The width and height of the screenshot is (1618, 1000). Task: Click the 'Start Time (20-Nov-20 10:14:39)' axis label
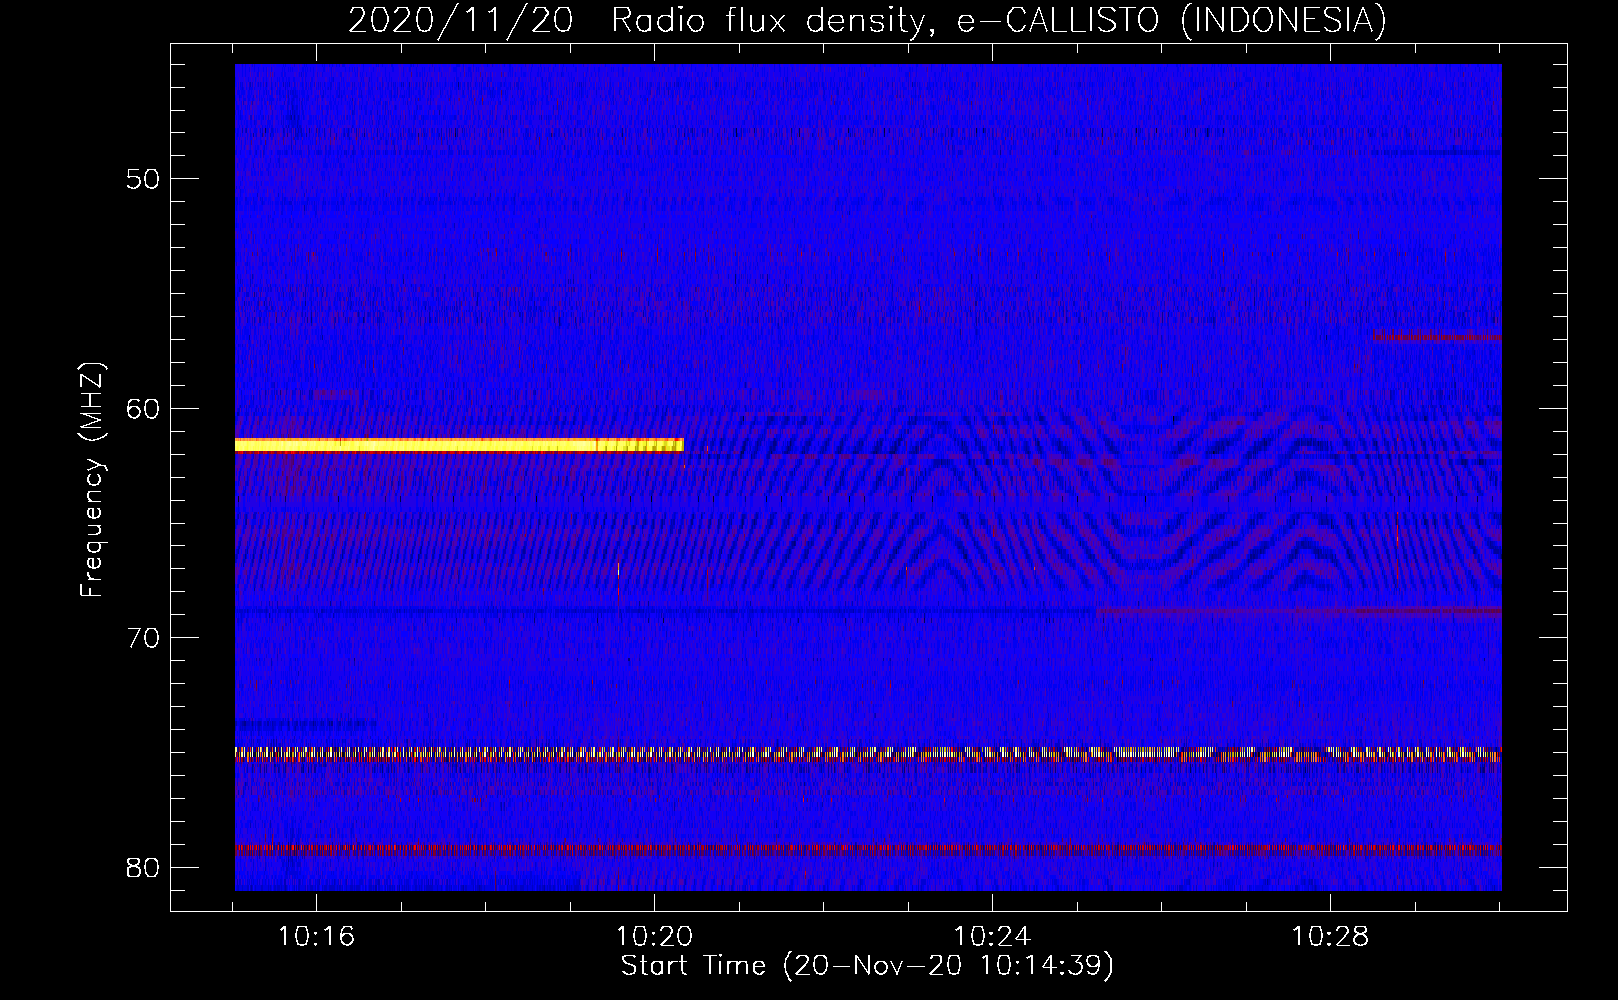867,966
